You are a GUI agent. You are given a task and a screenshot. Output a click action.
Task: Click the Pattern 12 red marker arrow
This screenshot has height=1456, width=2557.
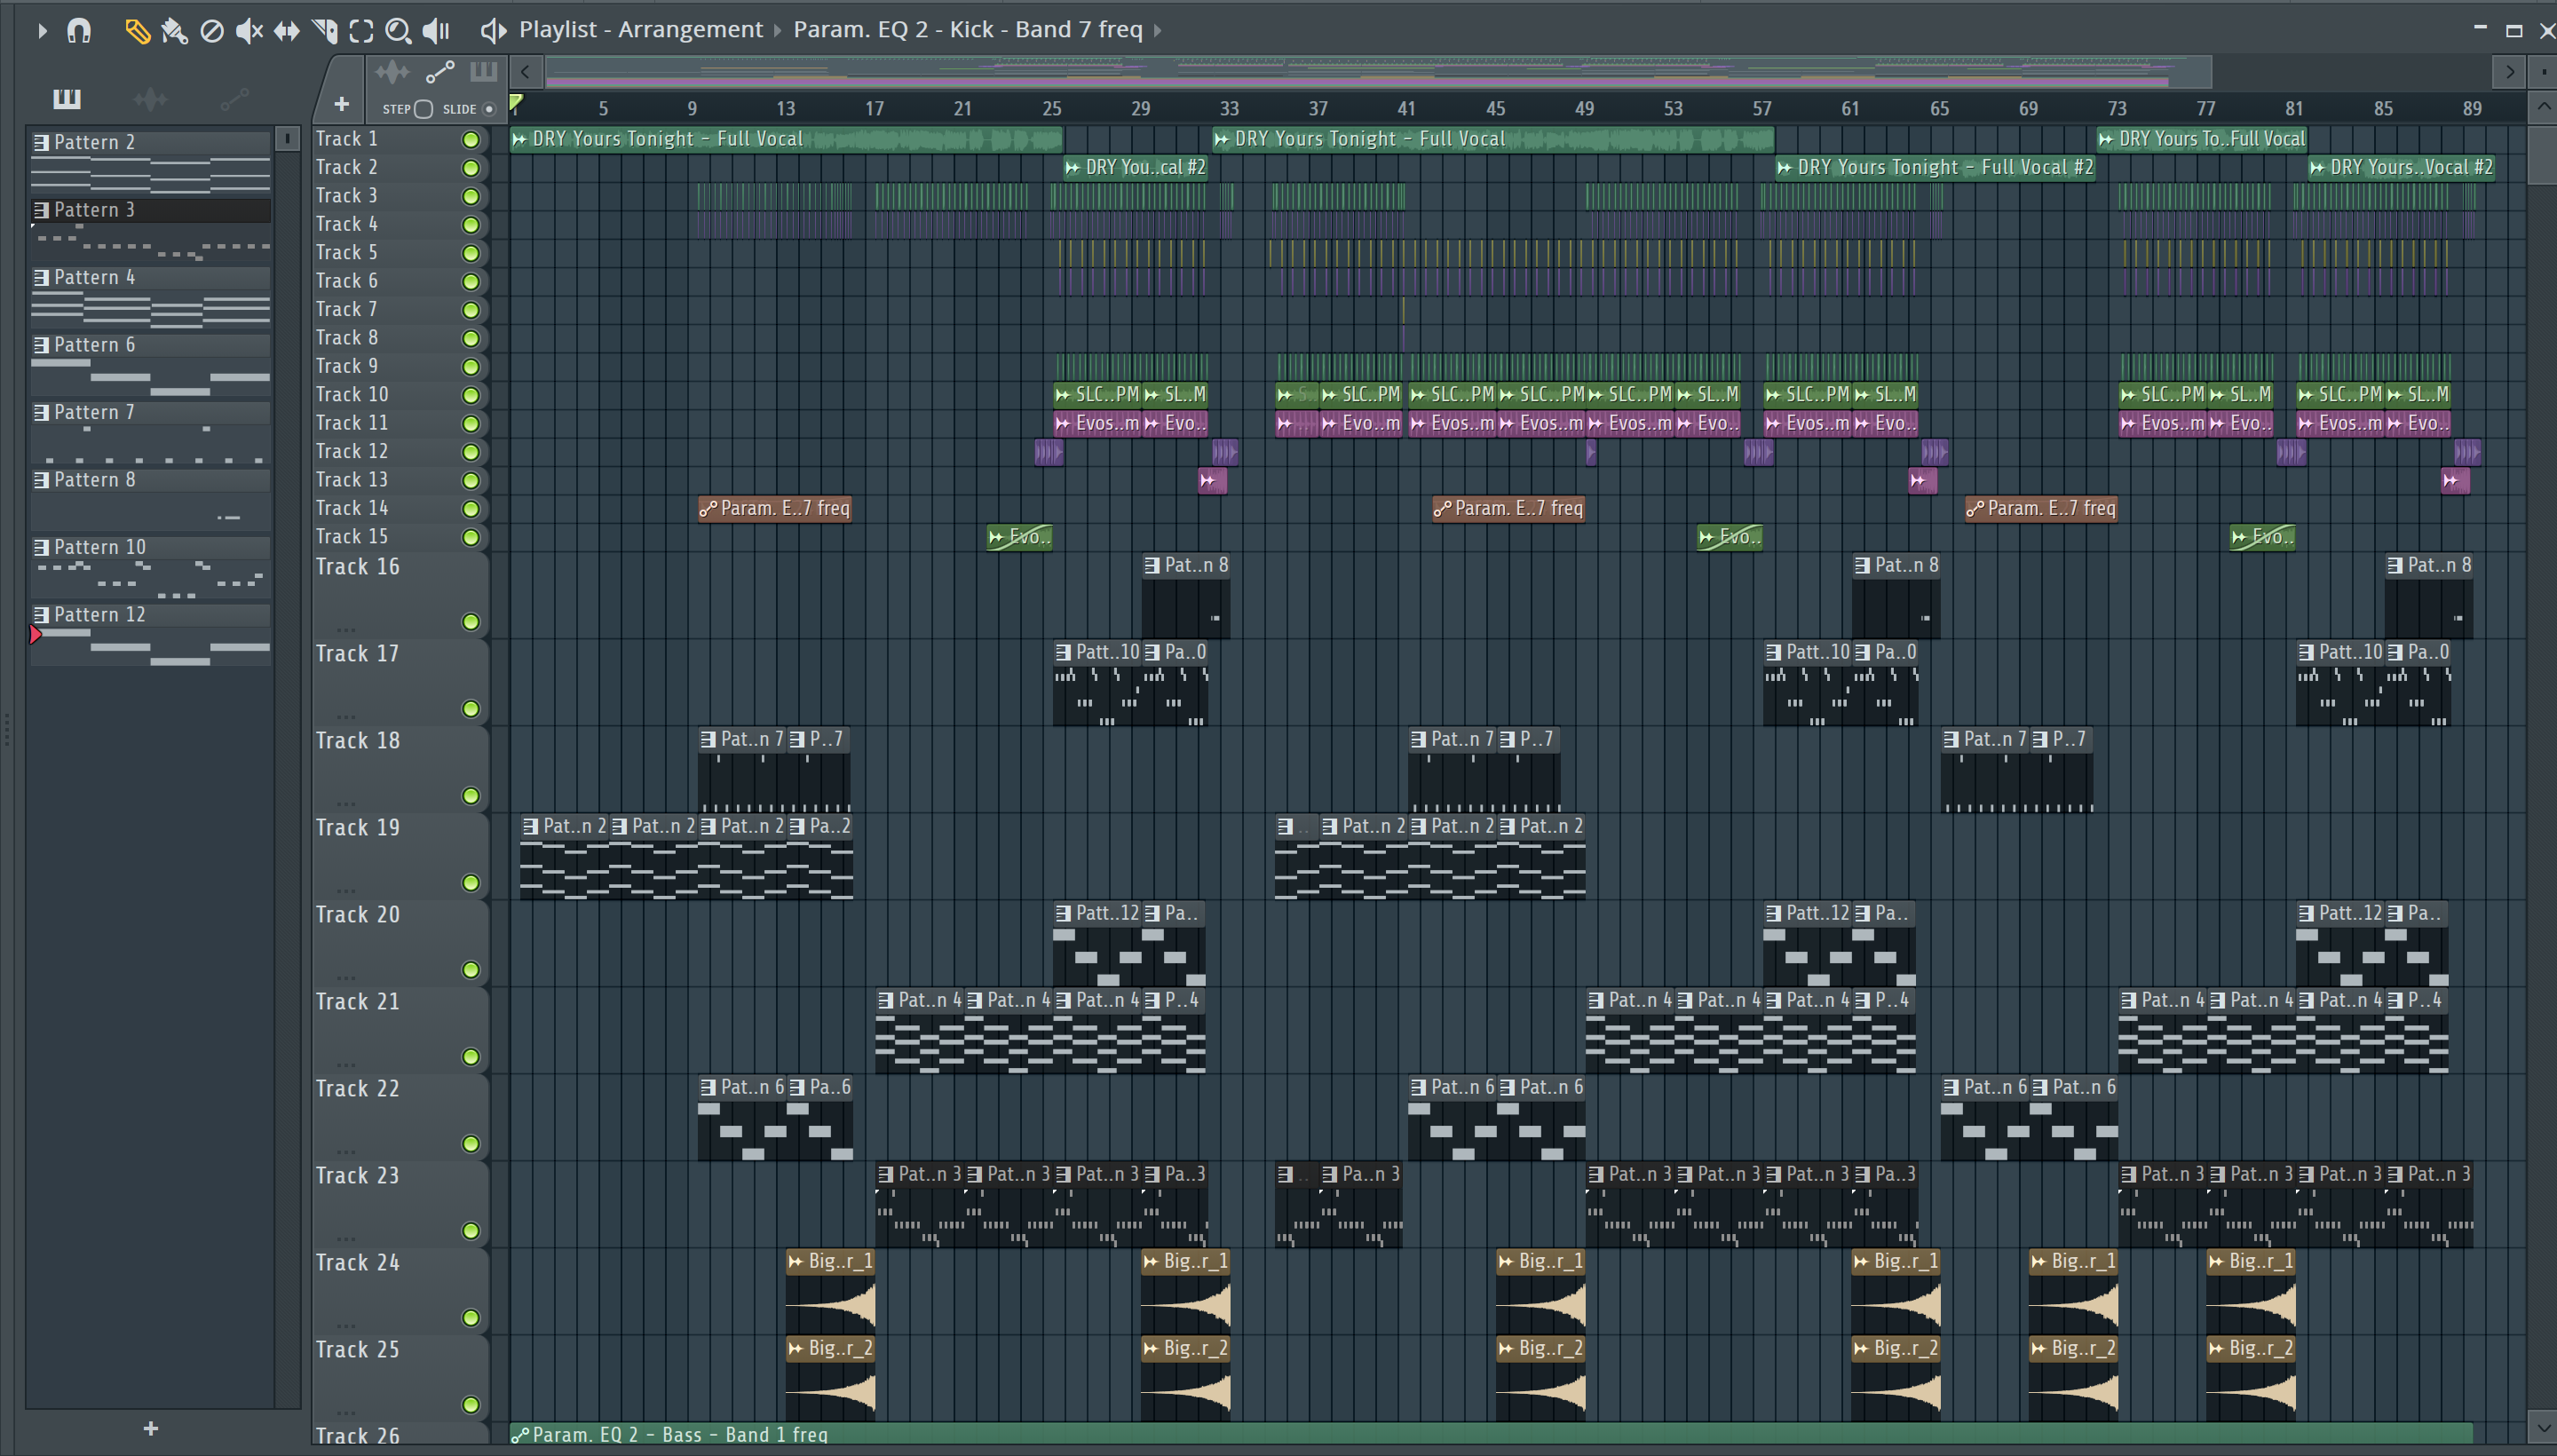pyautogui.click(x=36, y=634)
